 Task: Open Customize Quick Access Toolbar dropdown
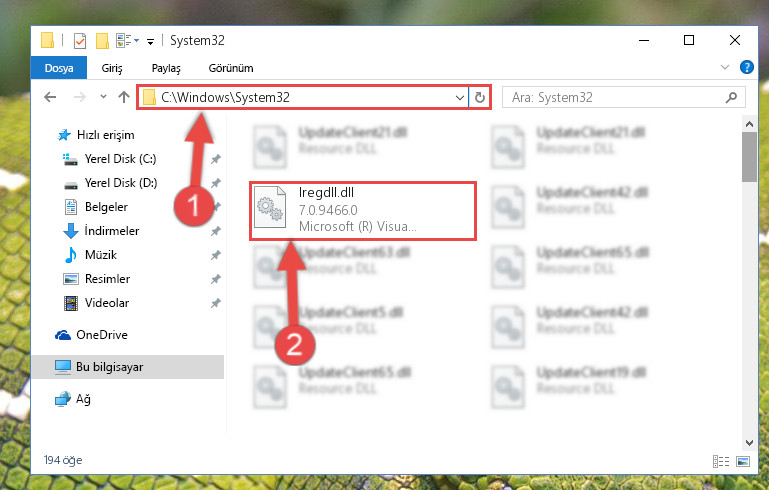click(151, 42)
